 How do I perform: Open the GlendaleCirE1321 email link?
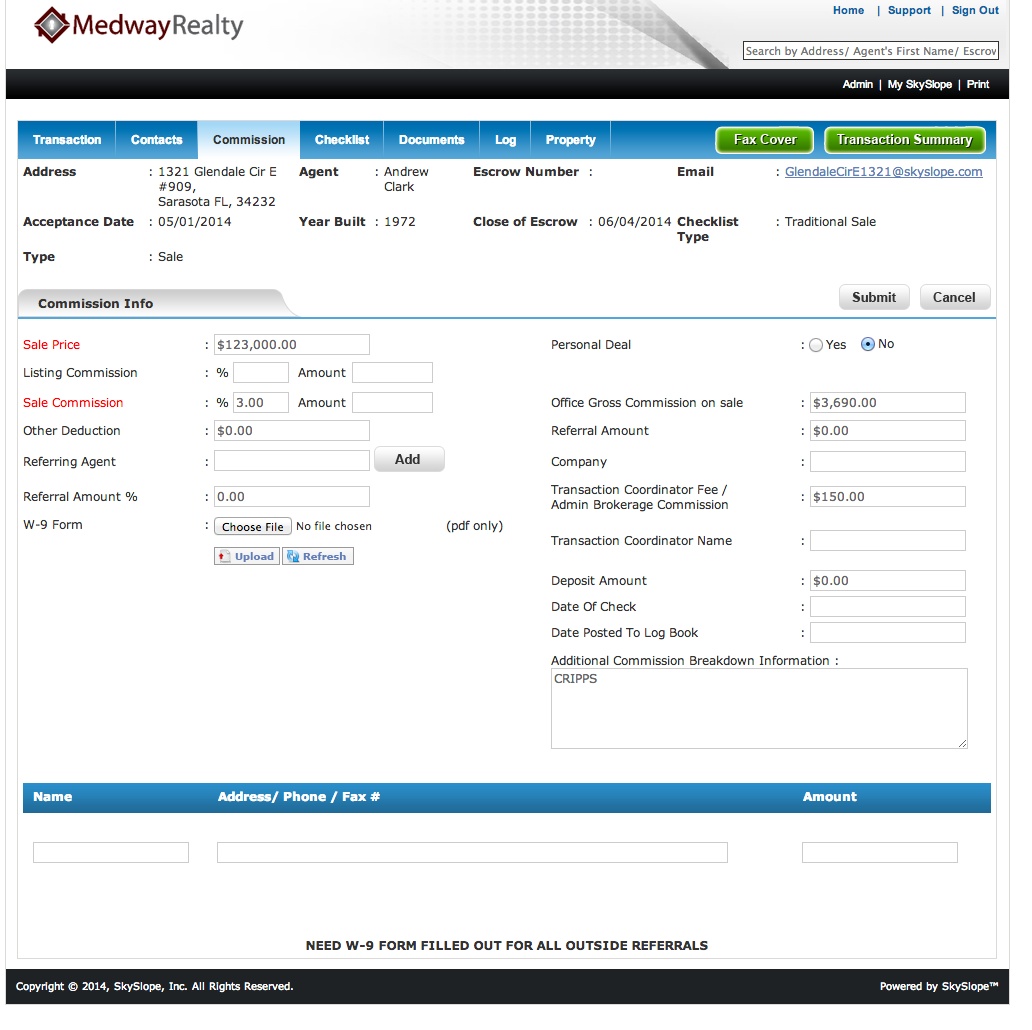point(883,172)
